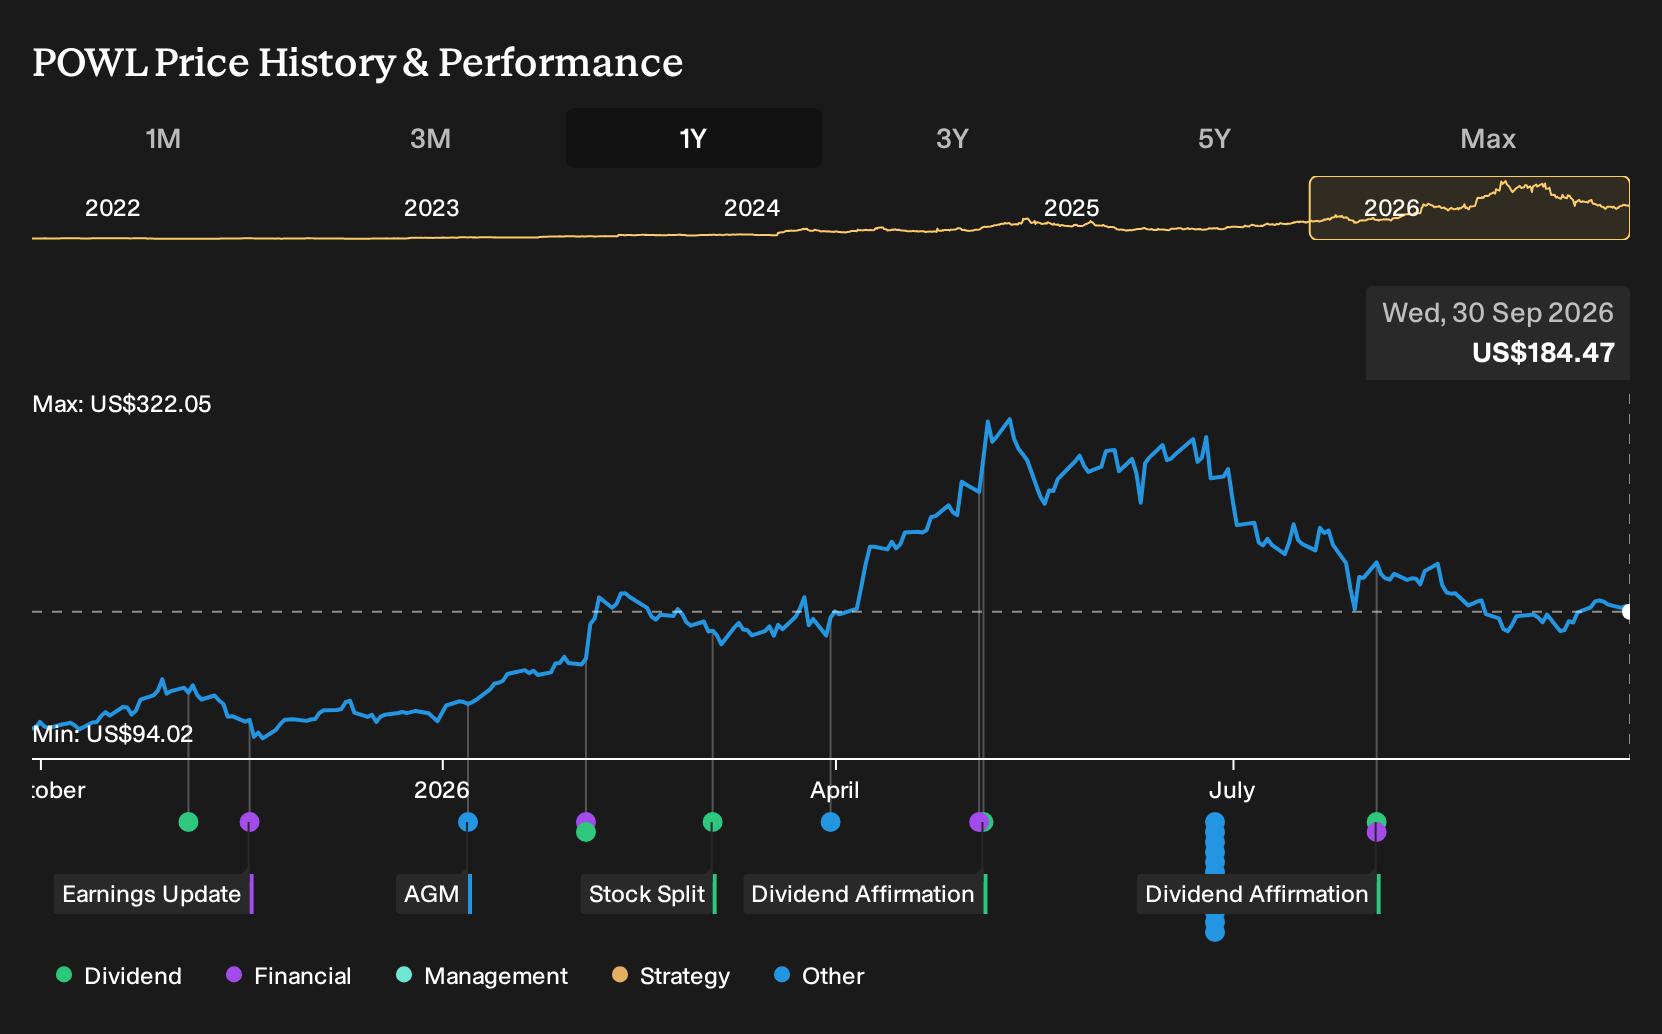Jump to 2023 on the overview timeline

[431, 208]
